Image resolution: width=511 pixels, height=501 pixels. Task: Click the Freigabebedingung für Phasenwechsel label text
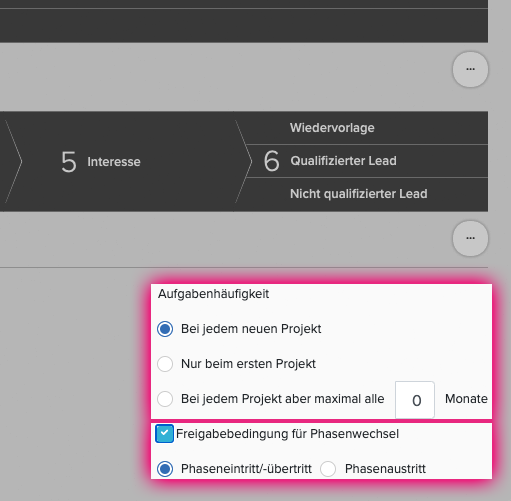tap(287, 434)
